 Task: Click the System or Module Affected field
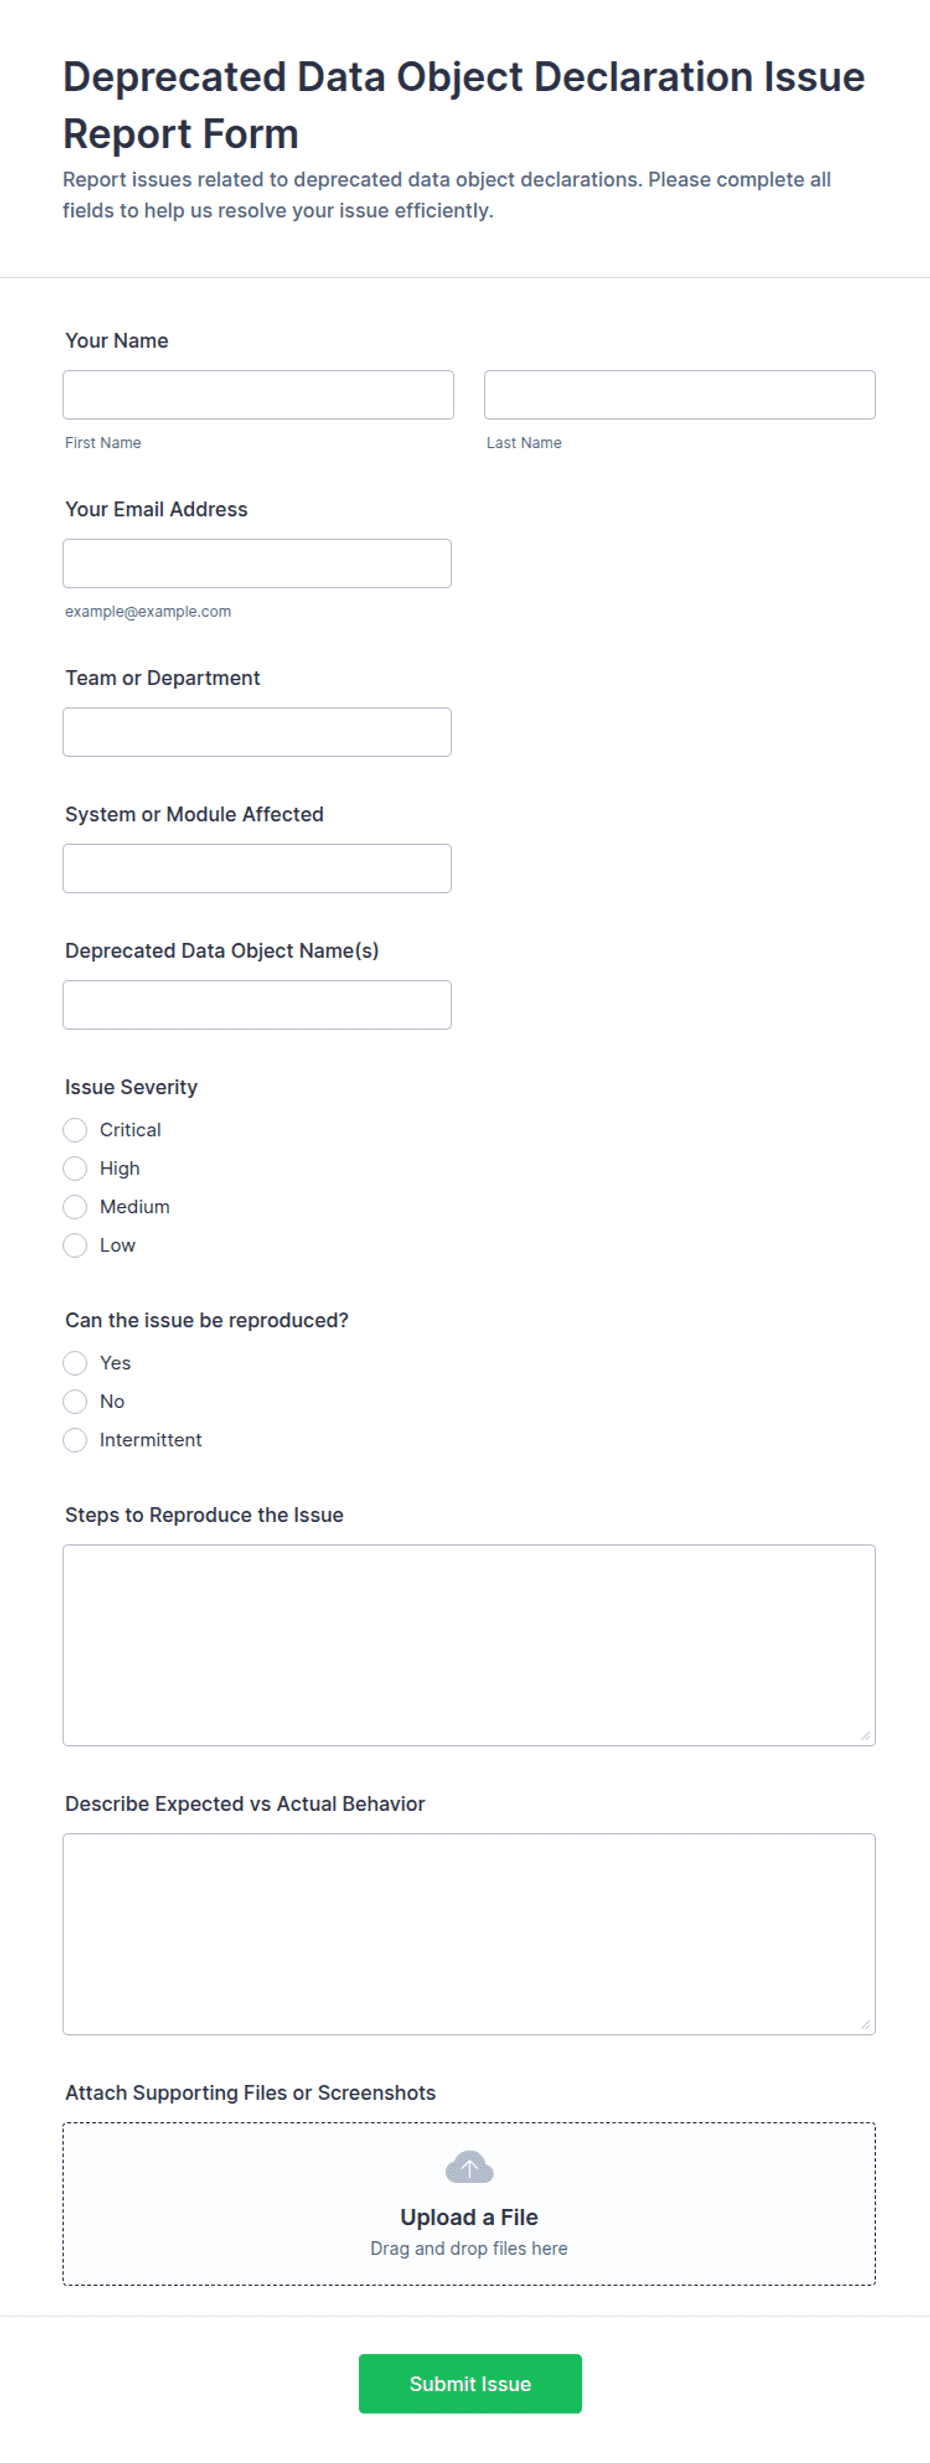[257, 868]
